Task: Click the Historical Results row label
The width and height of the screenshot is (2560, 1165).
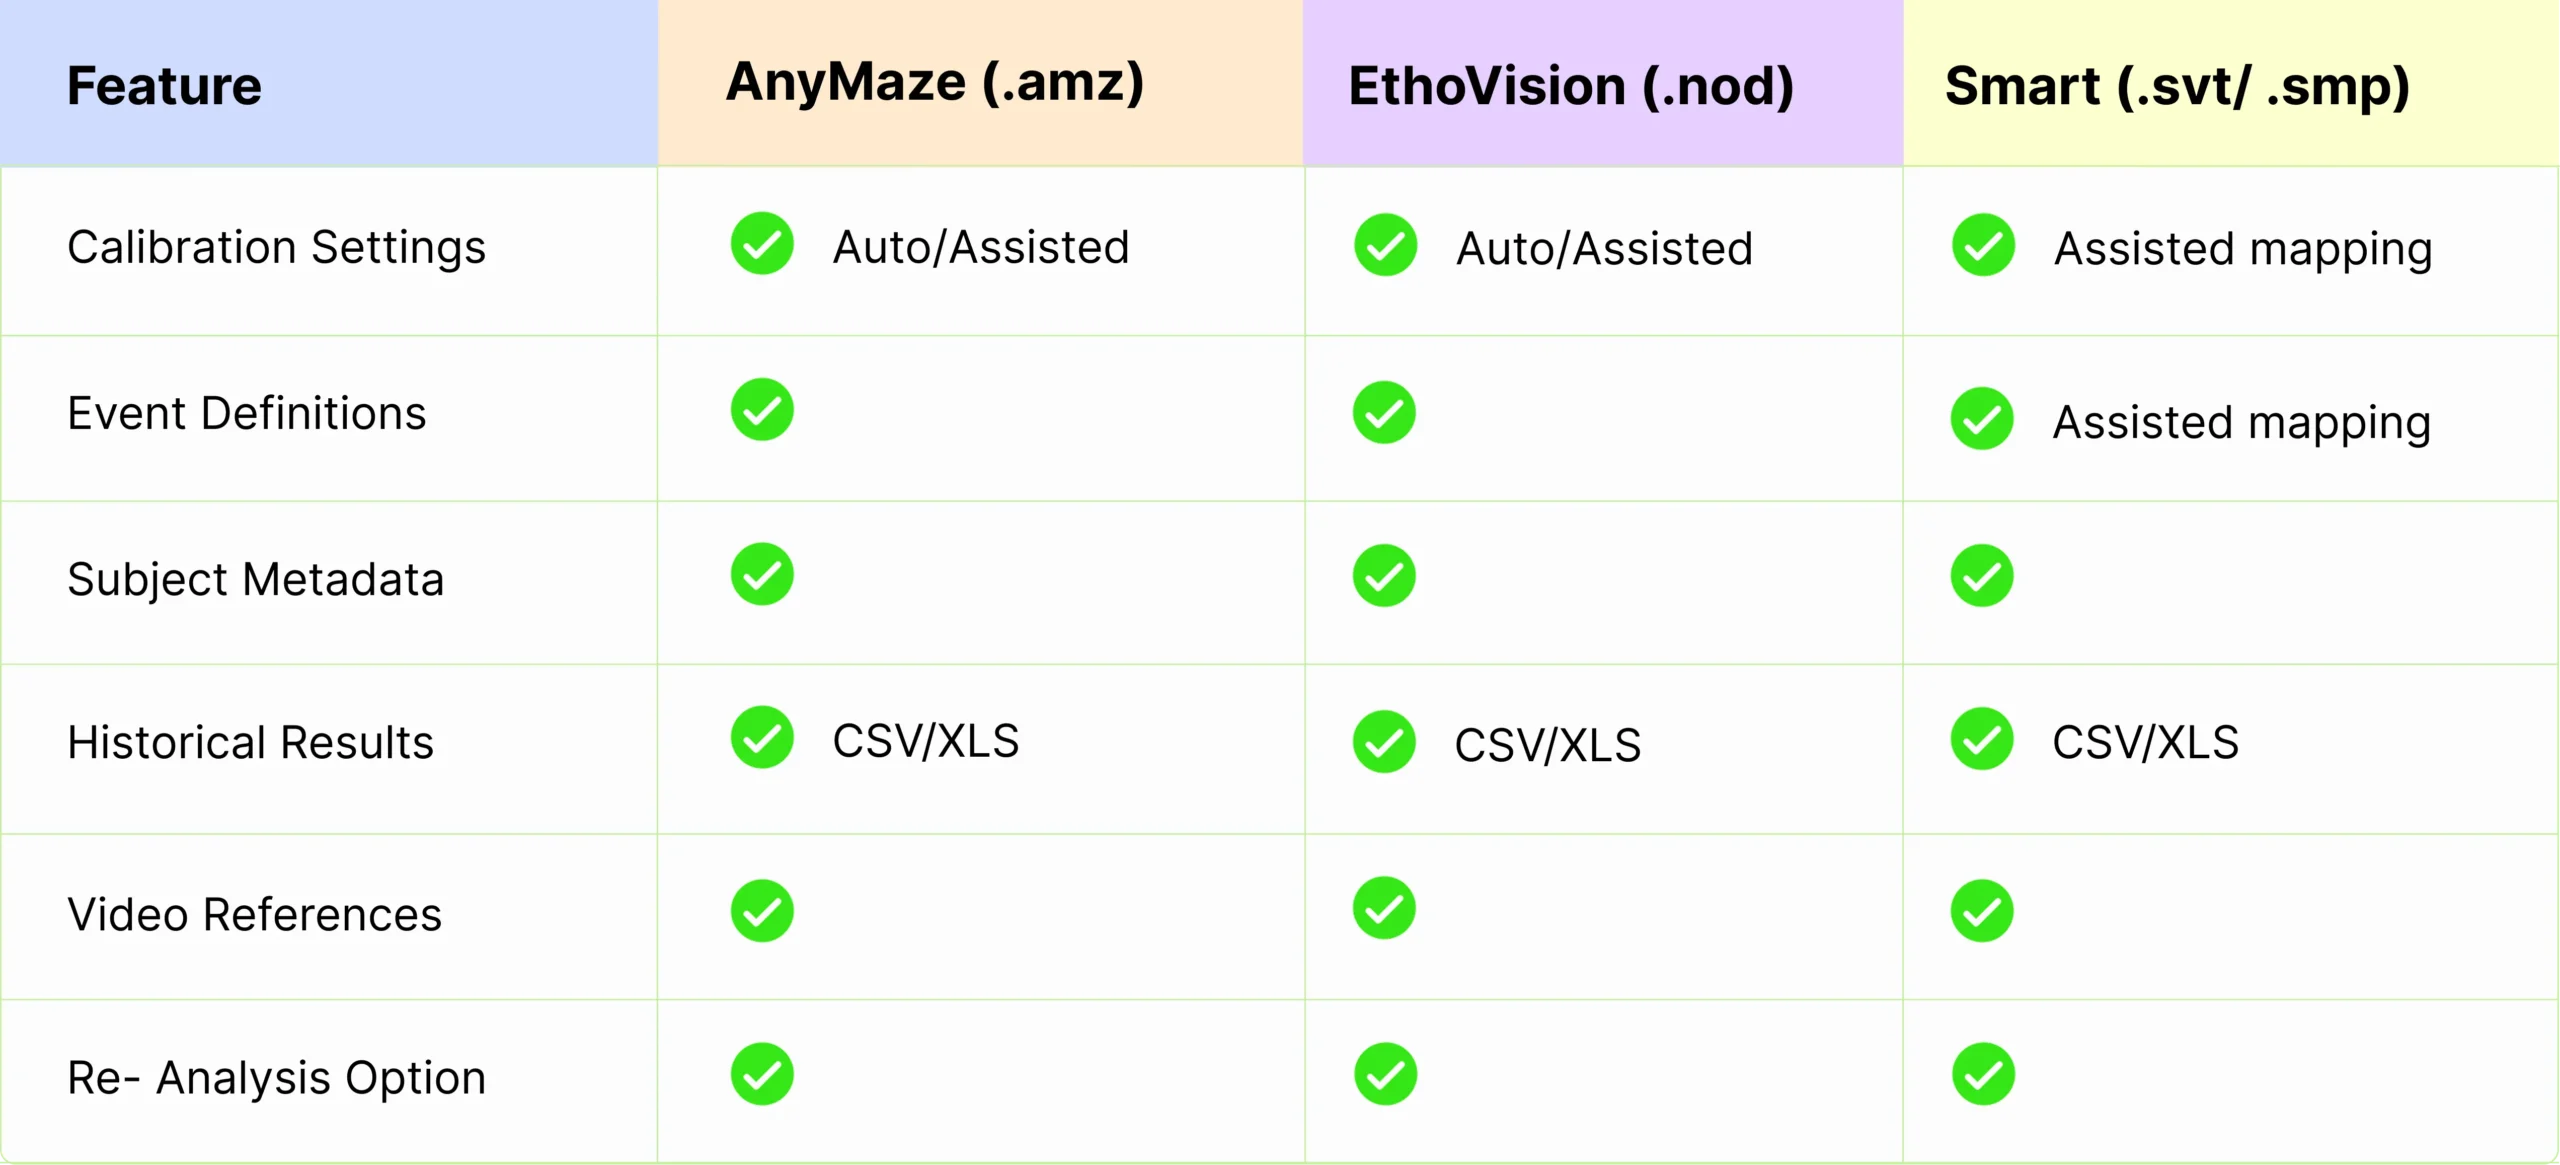Action: [x=250, y=742]
